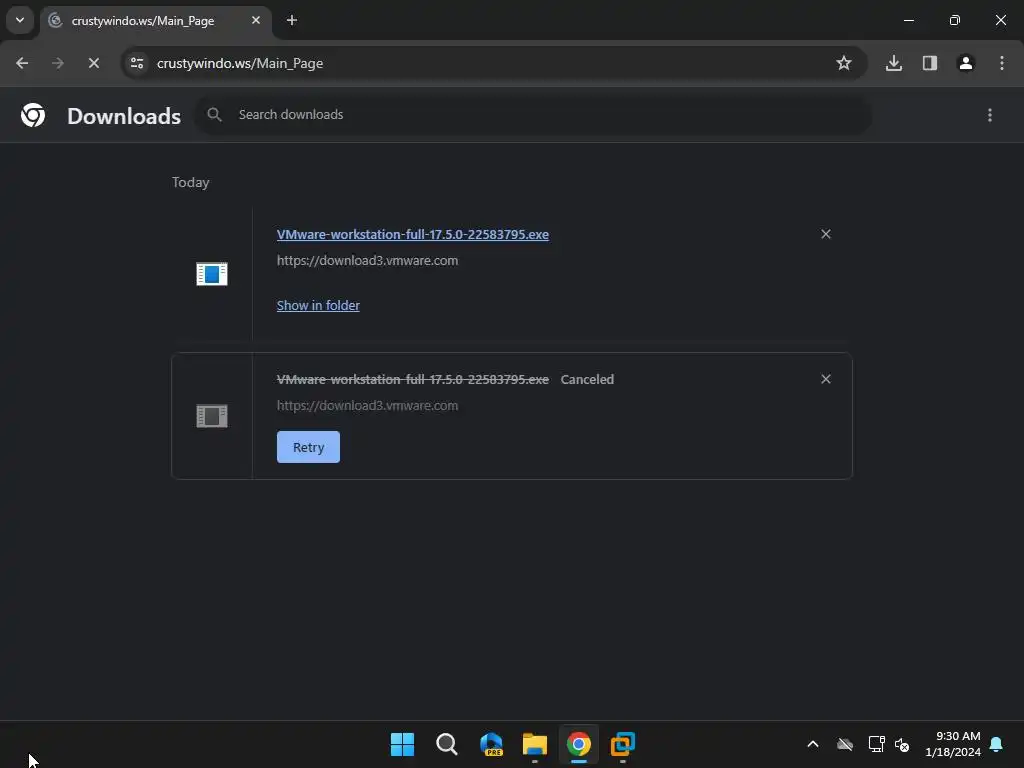Open the network status tray icon
Screen dimensions: 1024x768
pos(876,744)
